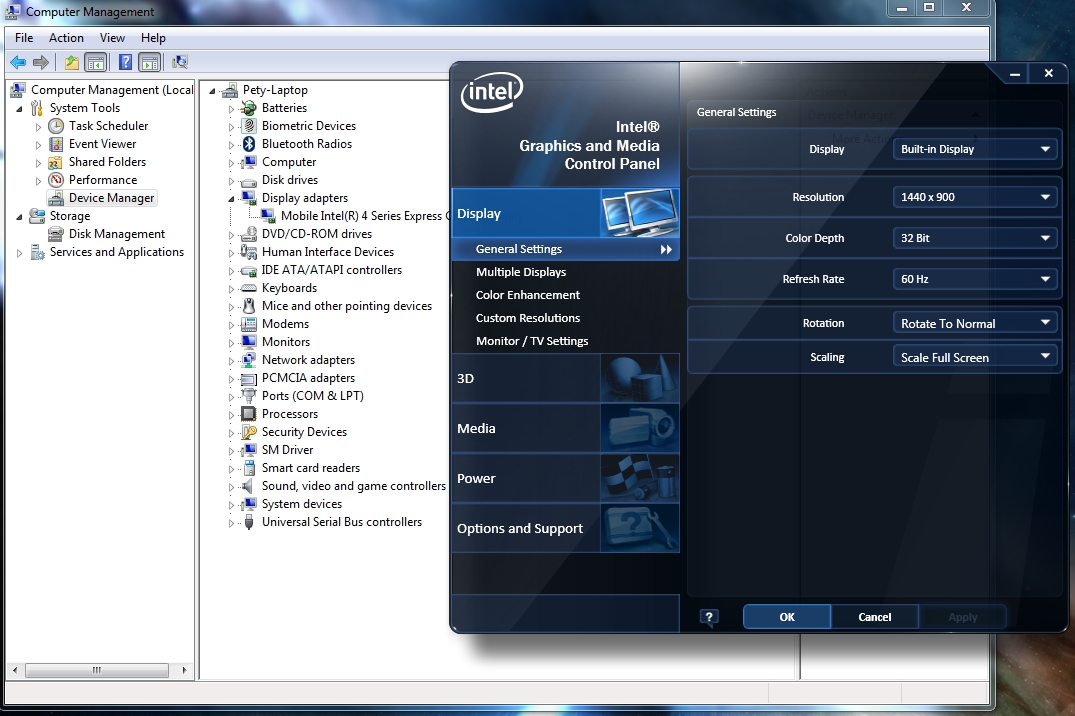Expand the Ports (COM & LPT) node
The width and height of the screenshot is (1075, 716).
(232, 396)
